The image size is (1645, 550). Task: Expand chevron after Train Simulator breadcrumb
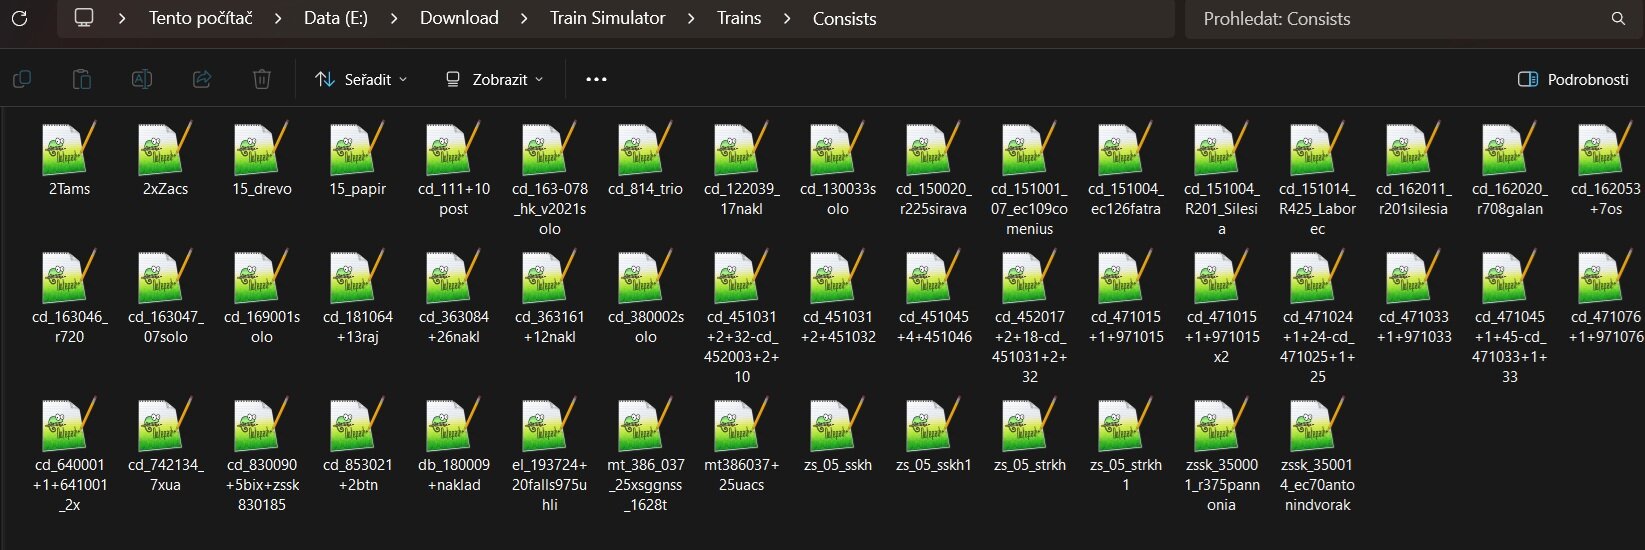tap(691, 18)
